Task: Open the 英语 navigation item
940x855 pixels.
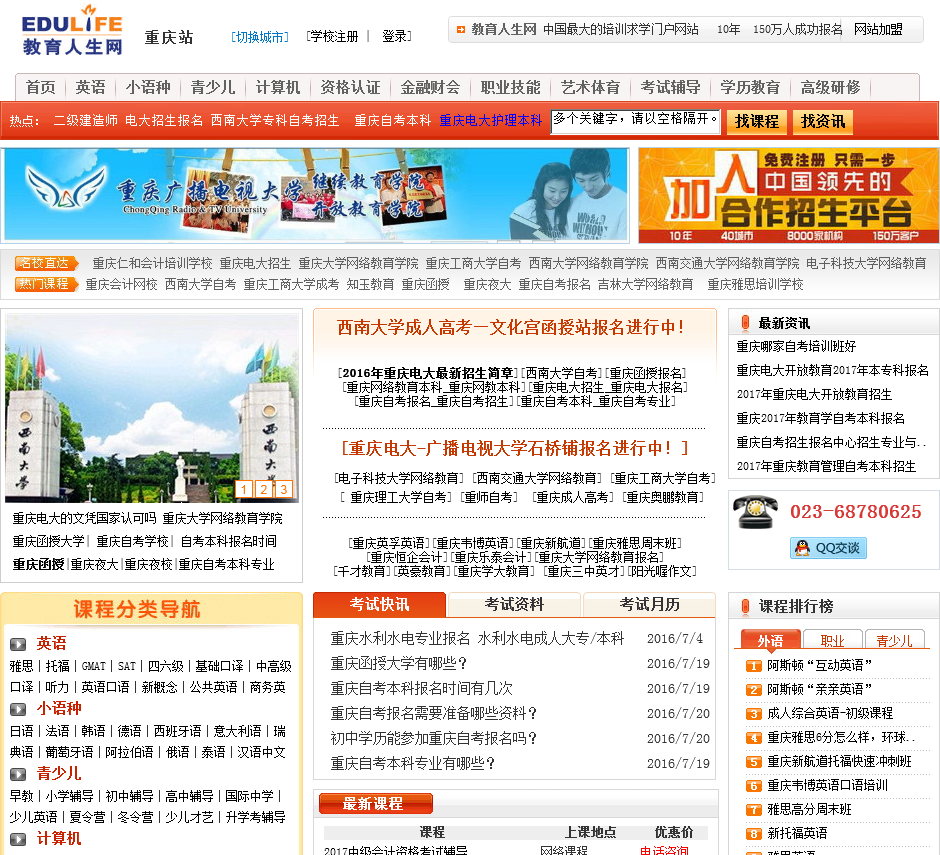Action: click(91, 88)
